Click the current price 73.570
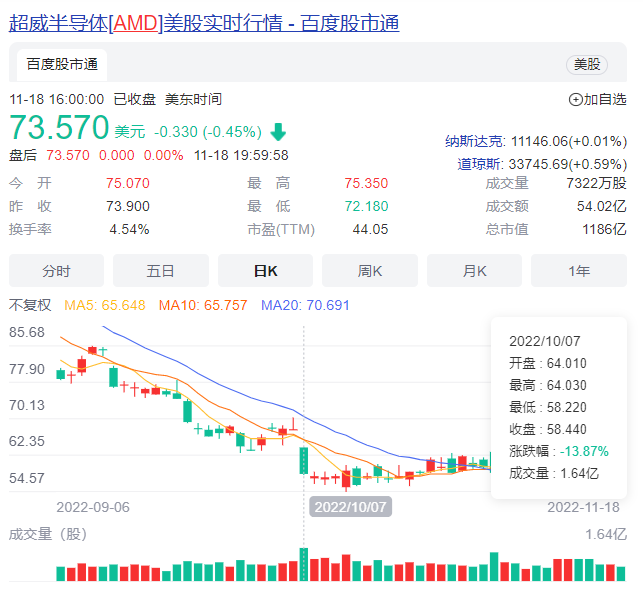 click(59, 128)
